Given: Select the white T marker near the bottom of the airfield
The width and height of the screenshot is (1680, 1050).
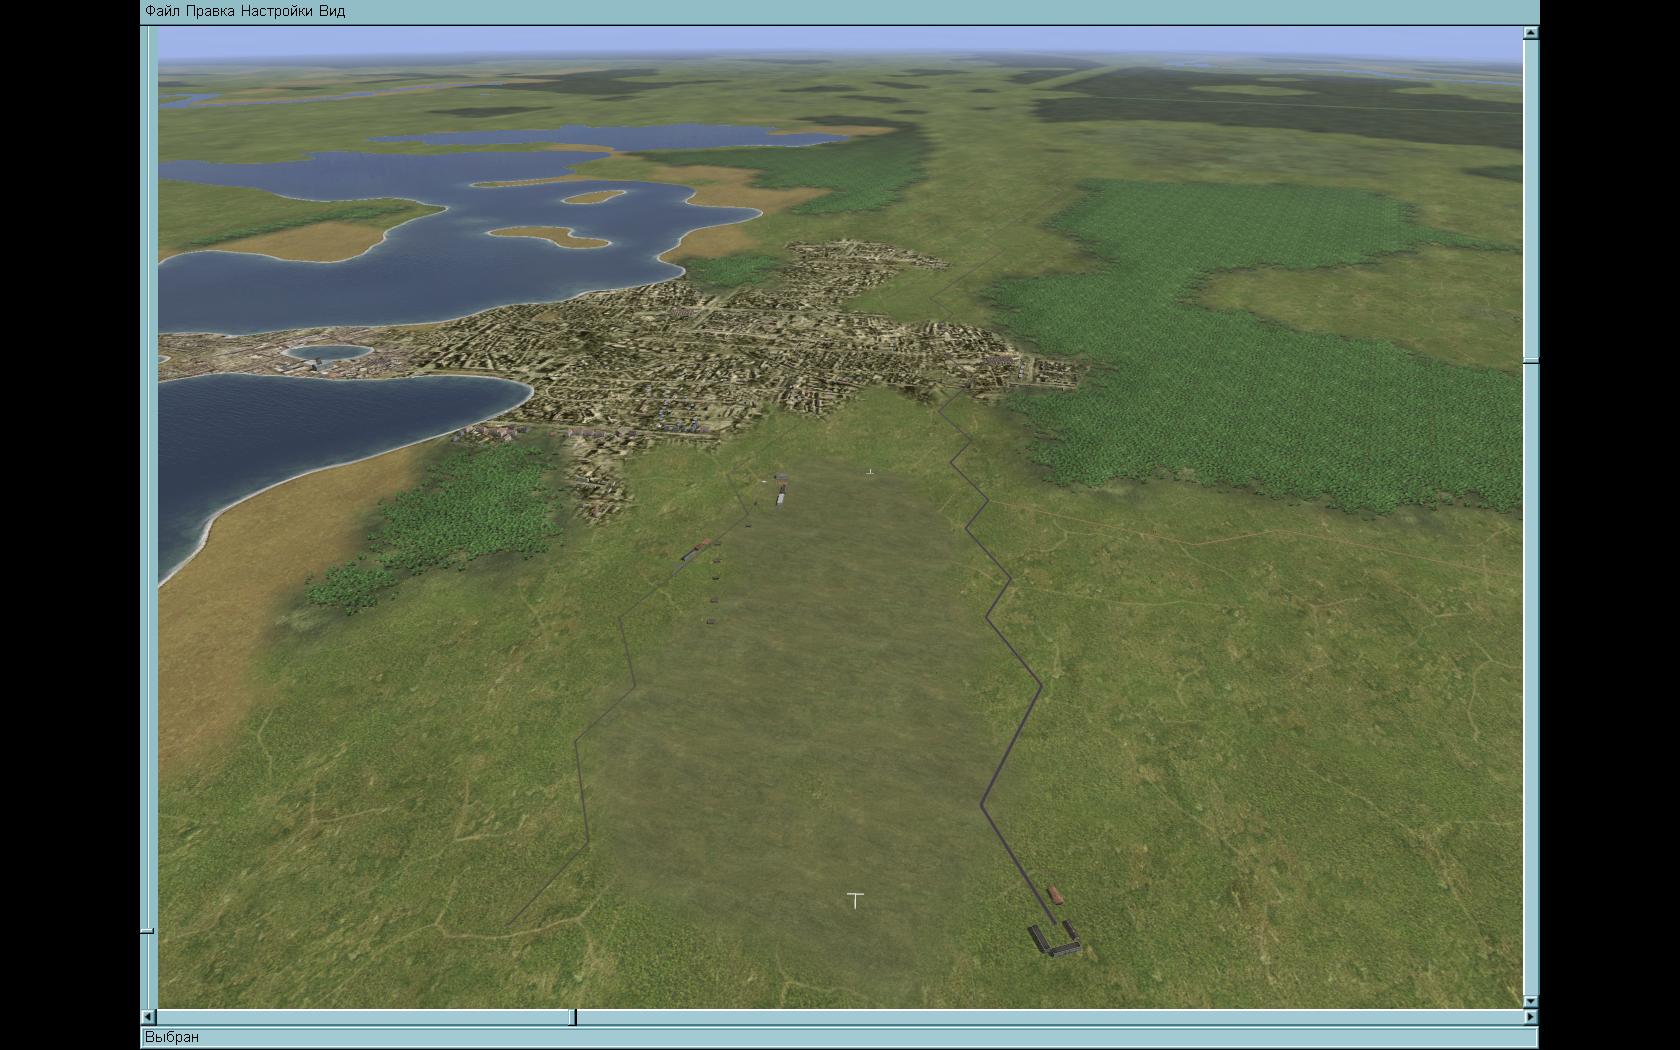Looking at the screenshot, I should [x=855, y=900].
